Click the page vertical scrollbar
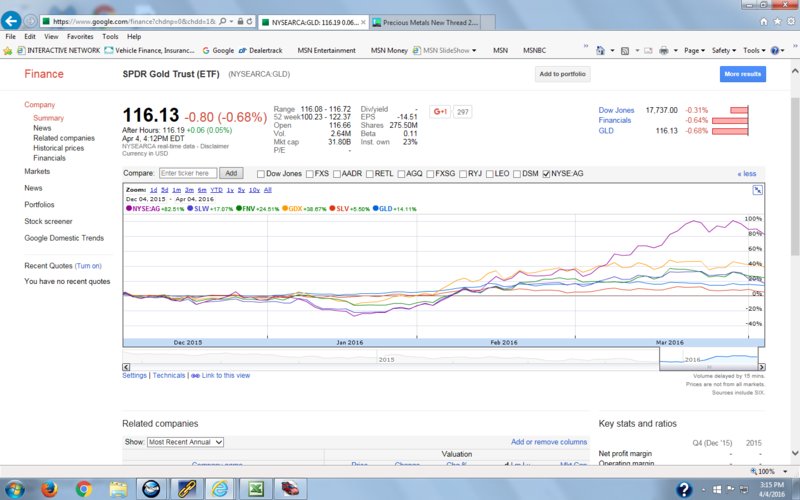 click(x=795, y=176)
